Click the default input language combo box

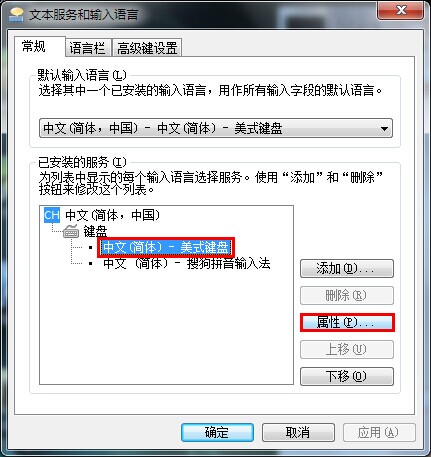pyautogui.click(x=216, y=128)
